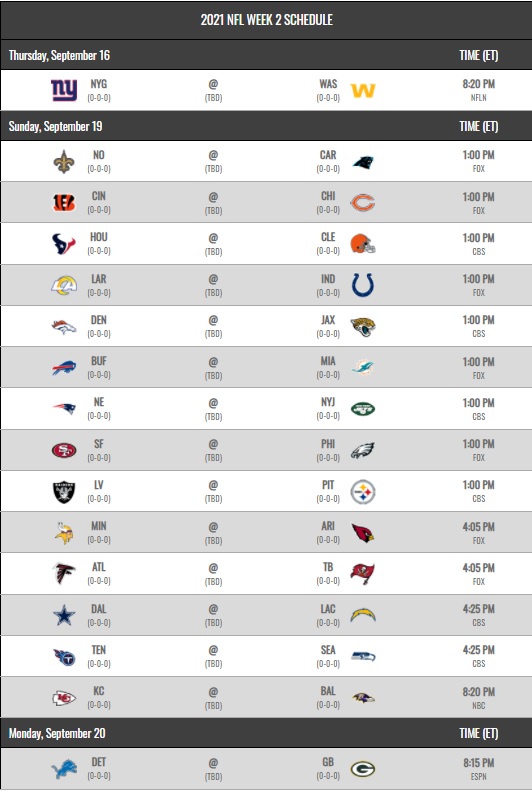Screen dimensions: 532x792
Task: Click the 8:15 PM ESPN game time
Action: pos(478,769)
